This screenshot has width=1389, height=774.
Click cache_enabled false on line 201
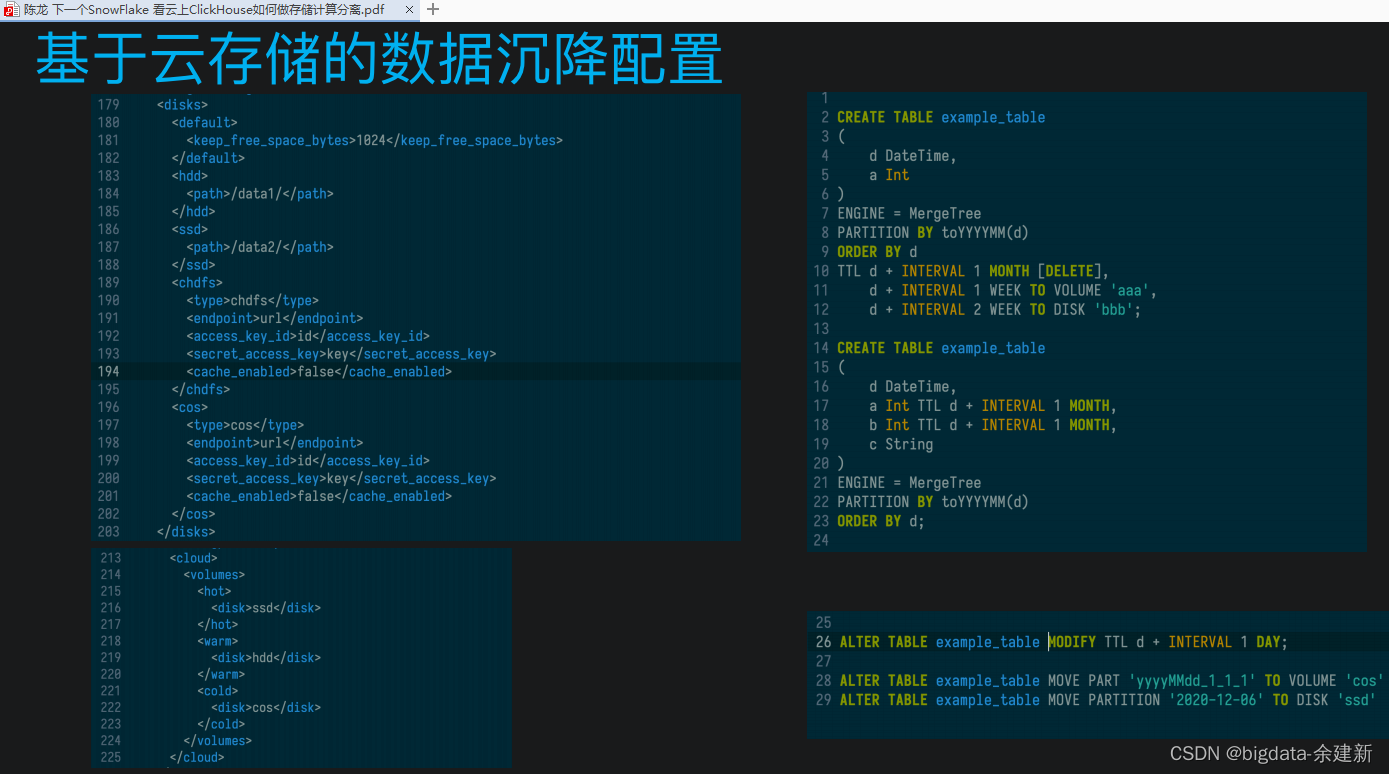click(x=319, y=496)
